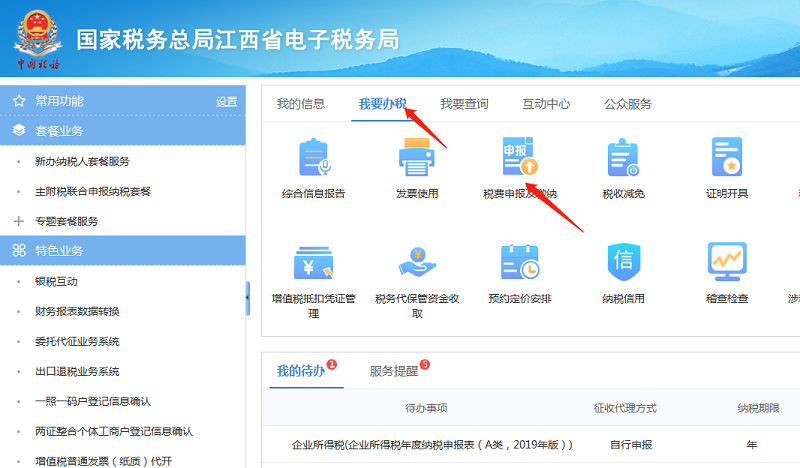
Task: Open the 证明开具 icon
Action: click(727, 157)
